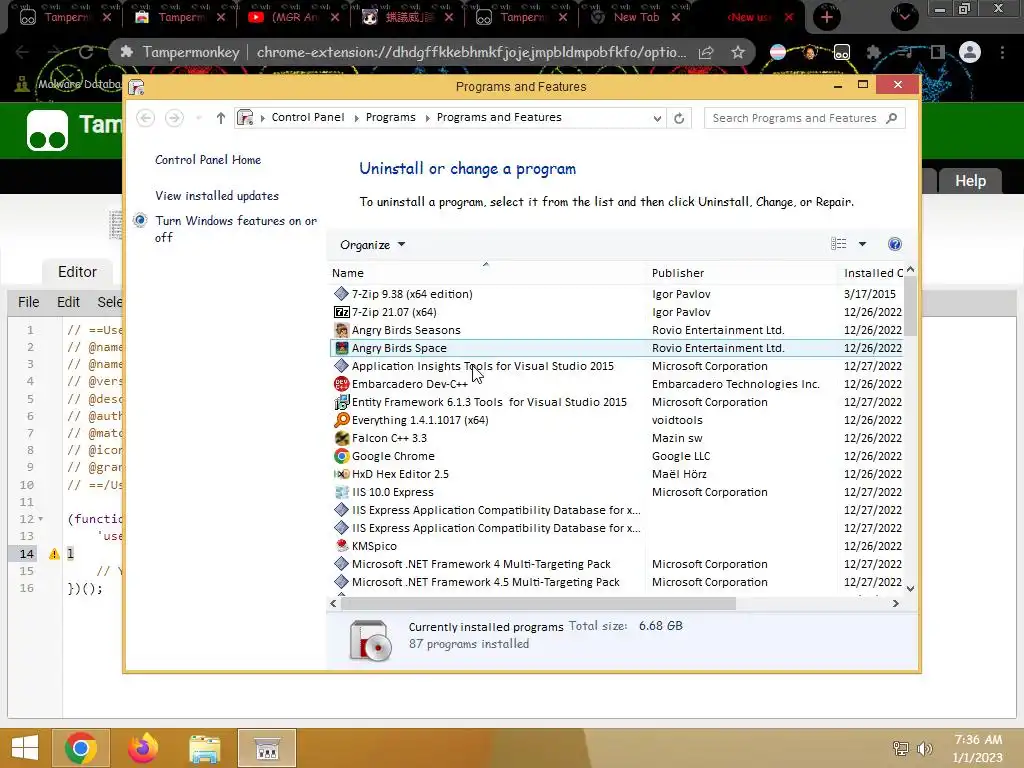Expand the breadcrumb arrow after Programs
This screenshot has height=768, width=1024.
pyautogui.click(x=428, y=118)
